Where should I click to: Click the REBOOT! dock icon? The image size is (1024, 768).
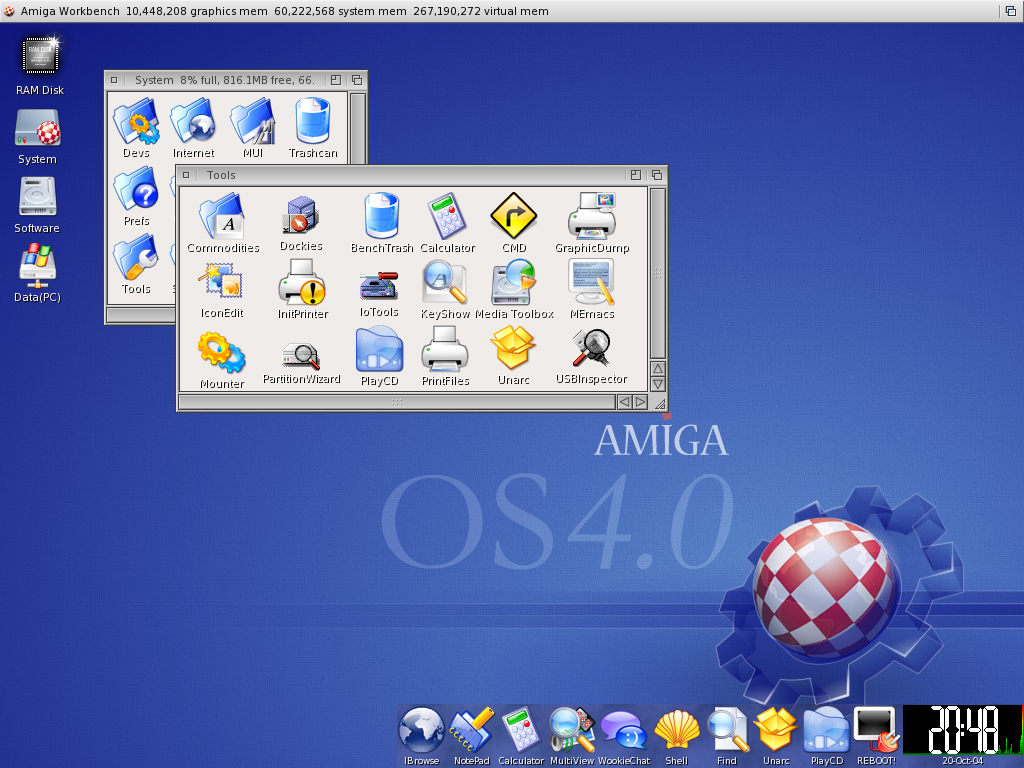pyautogui.click(x=875, y=730)
